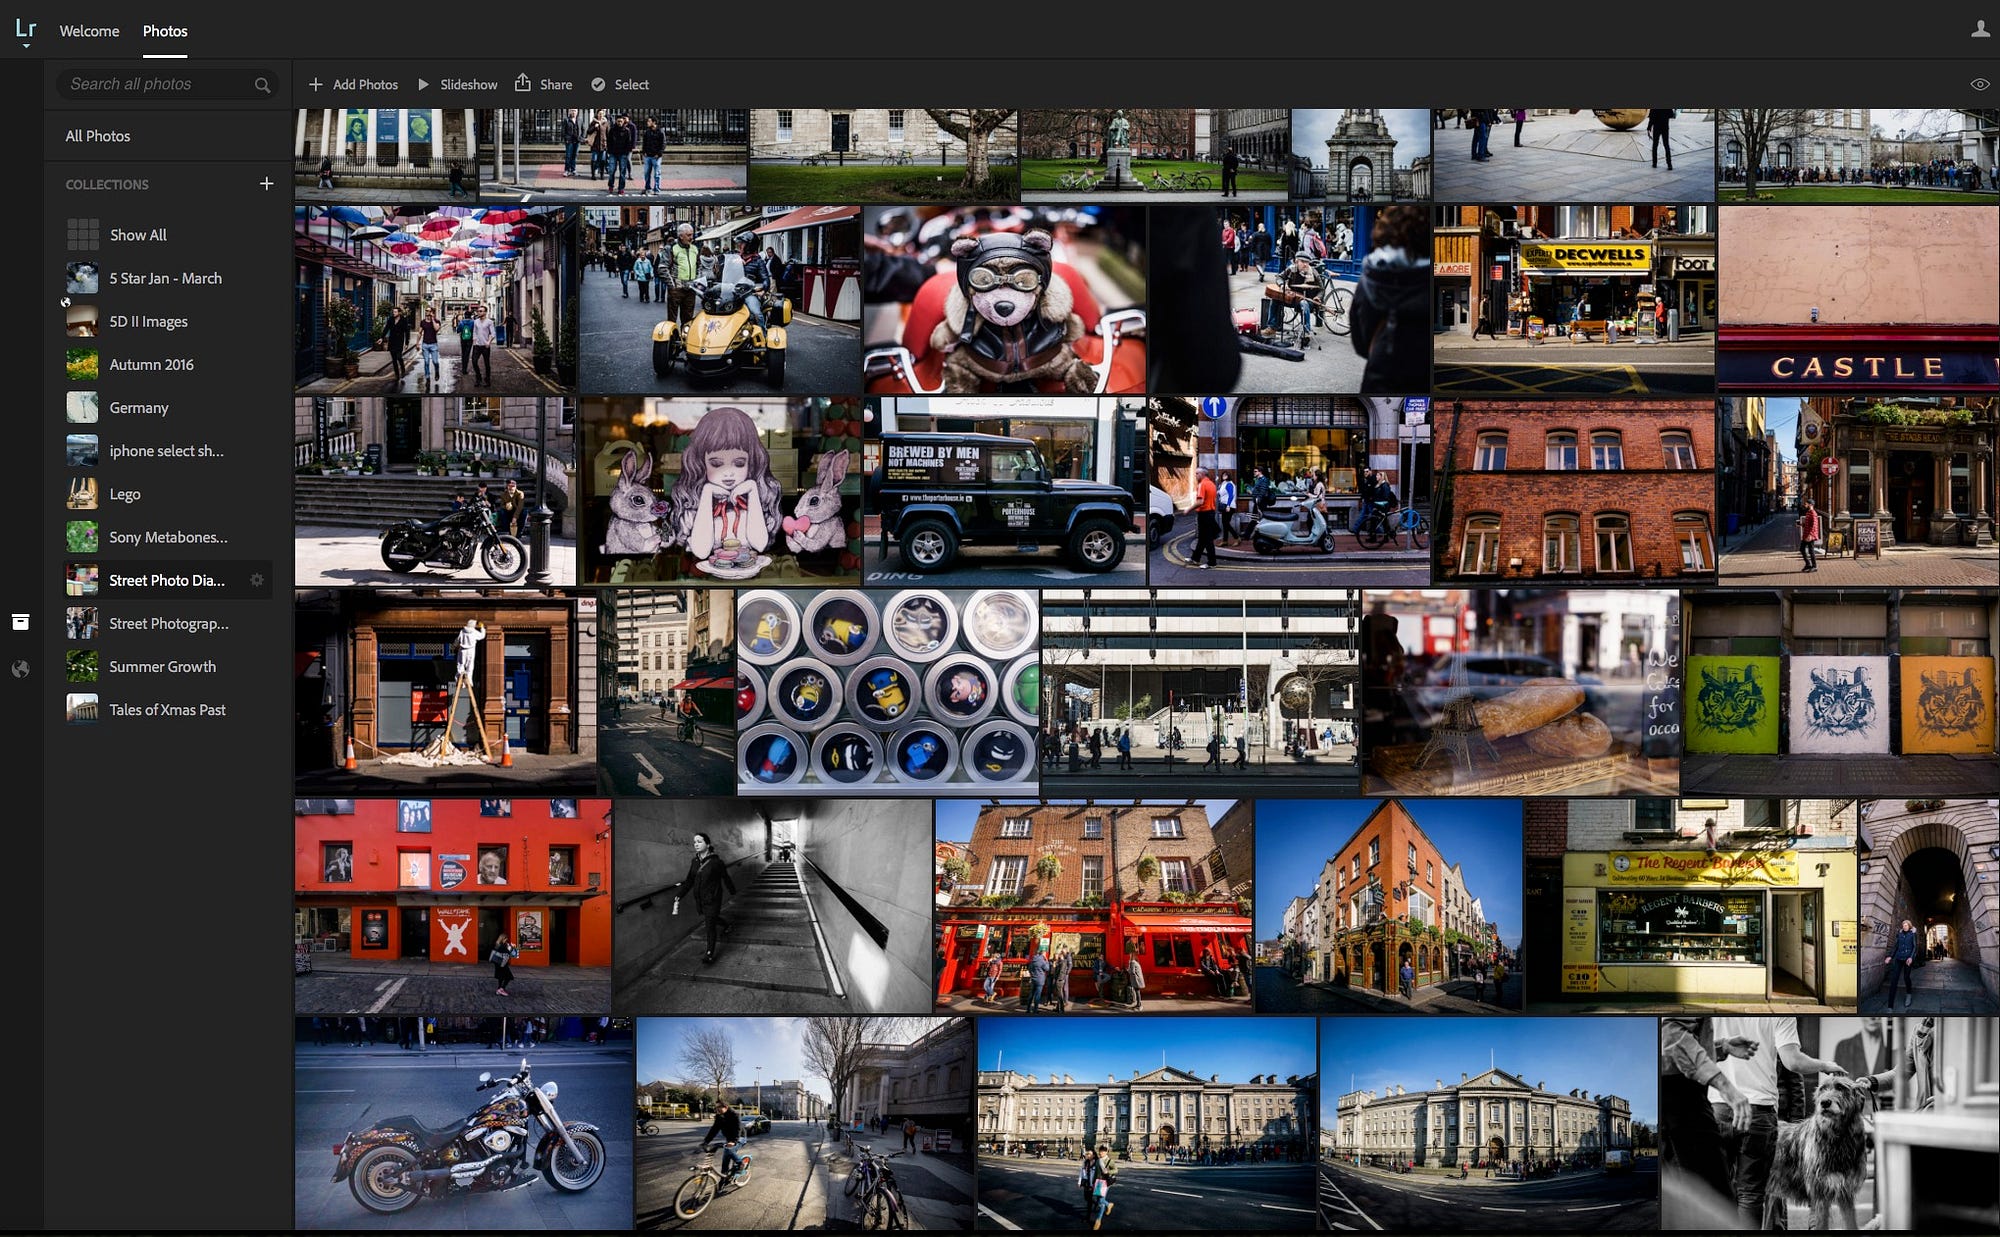
Task: Start the Slideshow play button
Action: click(x=423, y=85)
